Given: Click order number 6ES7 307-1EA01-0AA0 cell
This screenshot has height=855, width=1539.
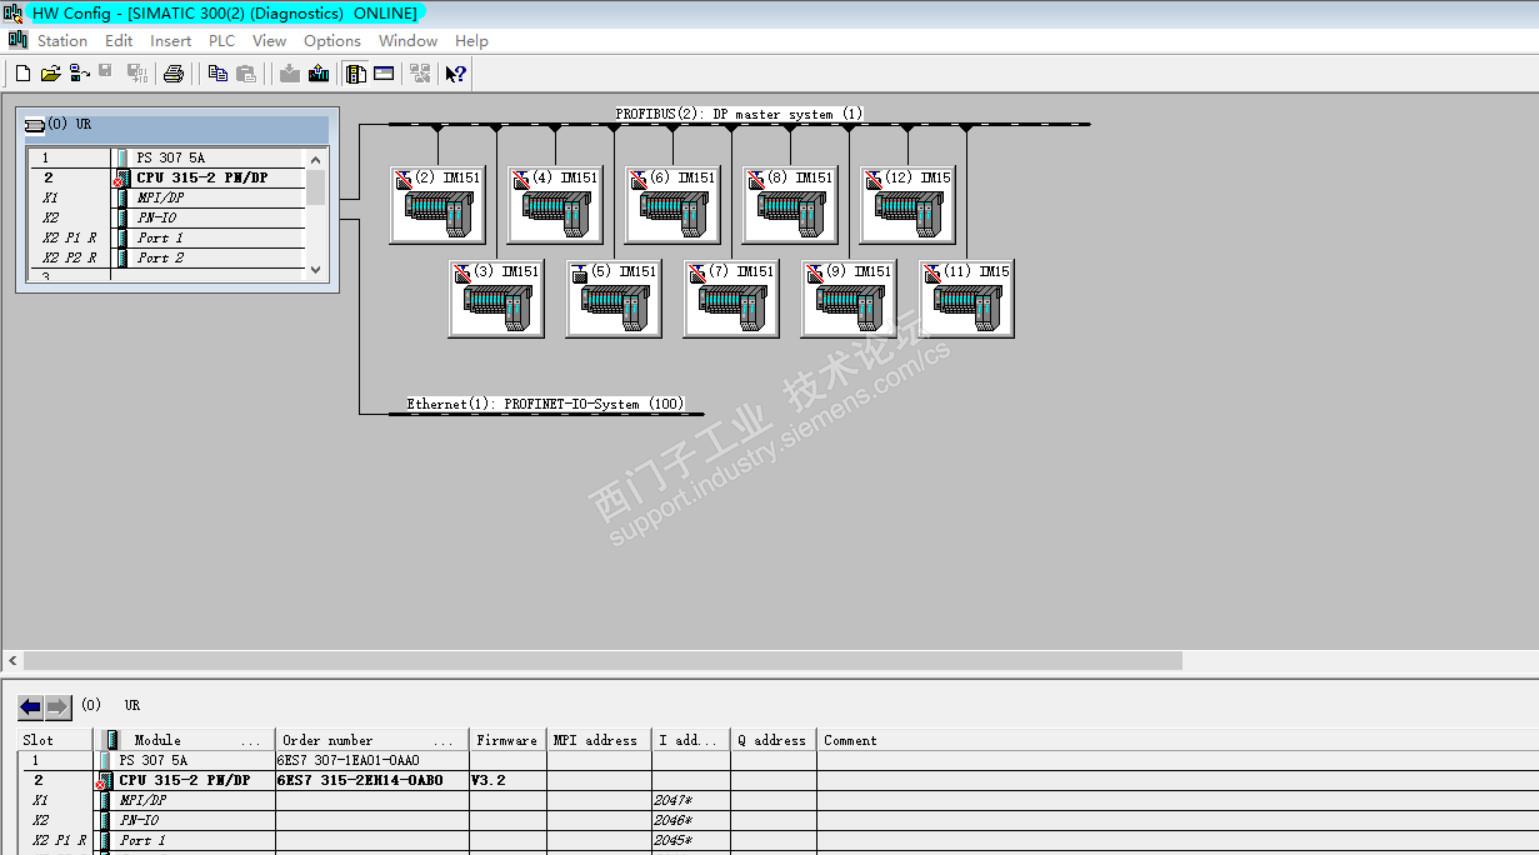Looking at the screenshot, I should click(372, 761).
